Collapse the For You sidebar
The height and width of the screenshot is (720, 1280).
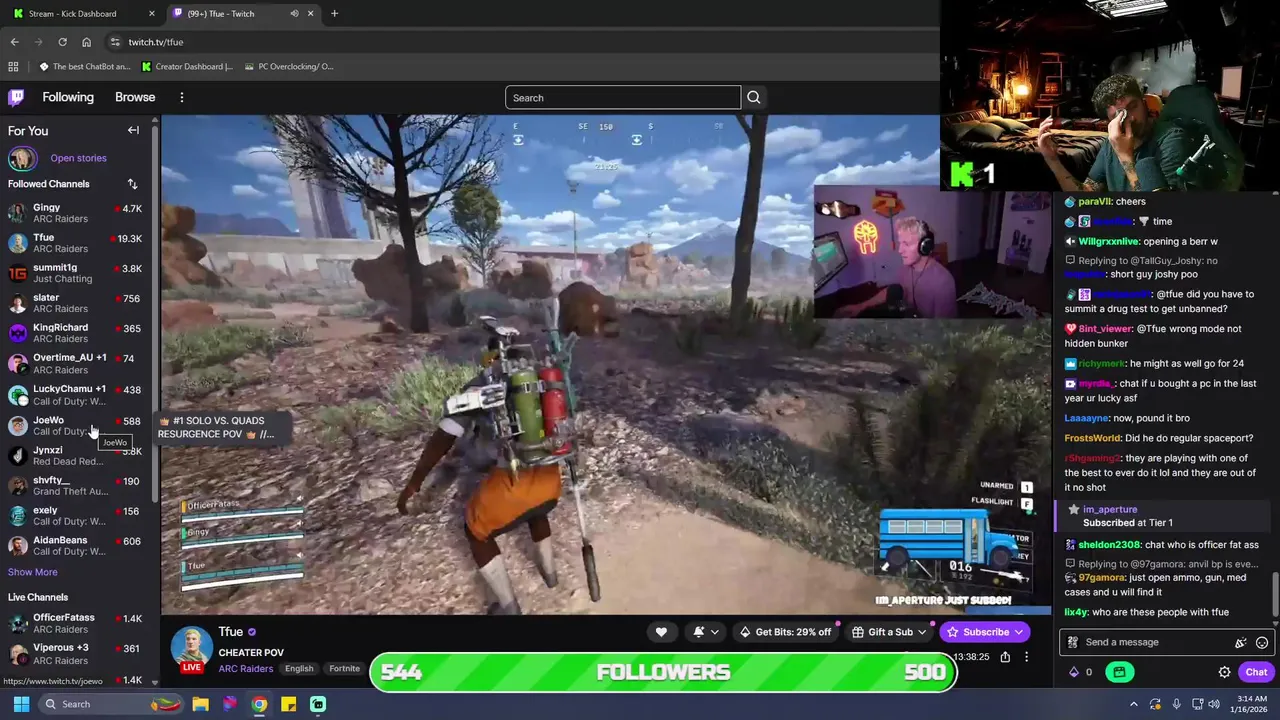133,130
